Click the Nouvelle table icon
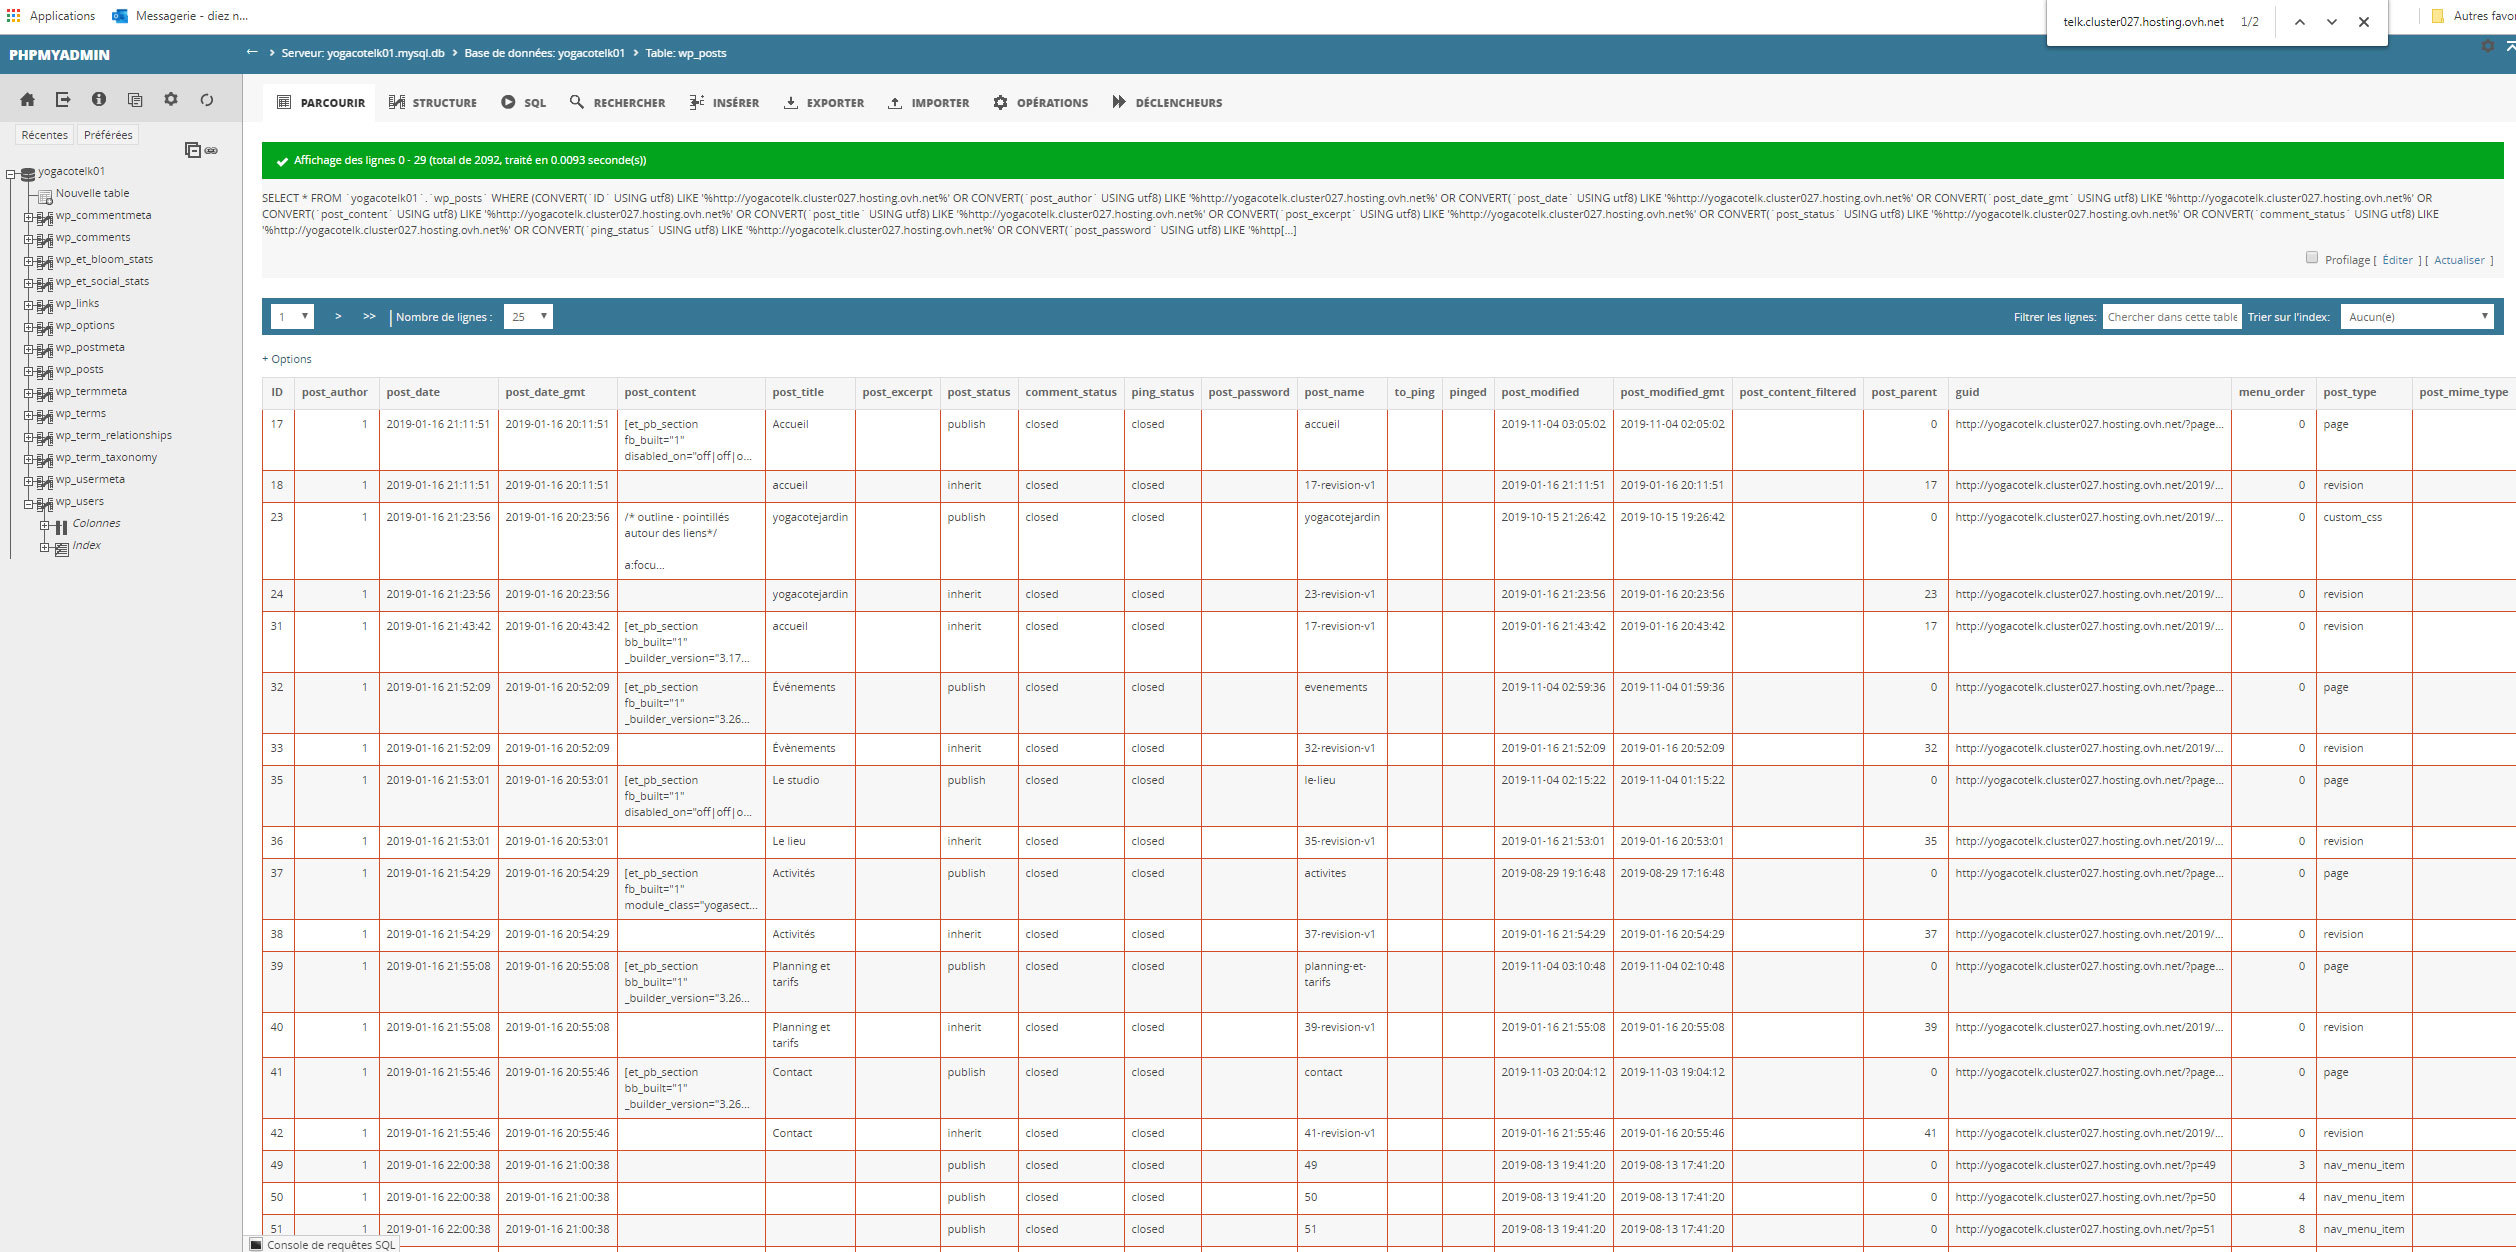 click(x=45, y=195)
